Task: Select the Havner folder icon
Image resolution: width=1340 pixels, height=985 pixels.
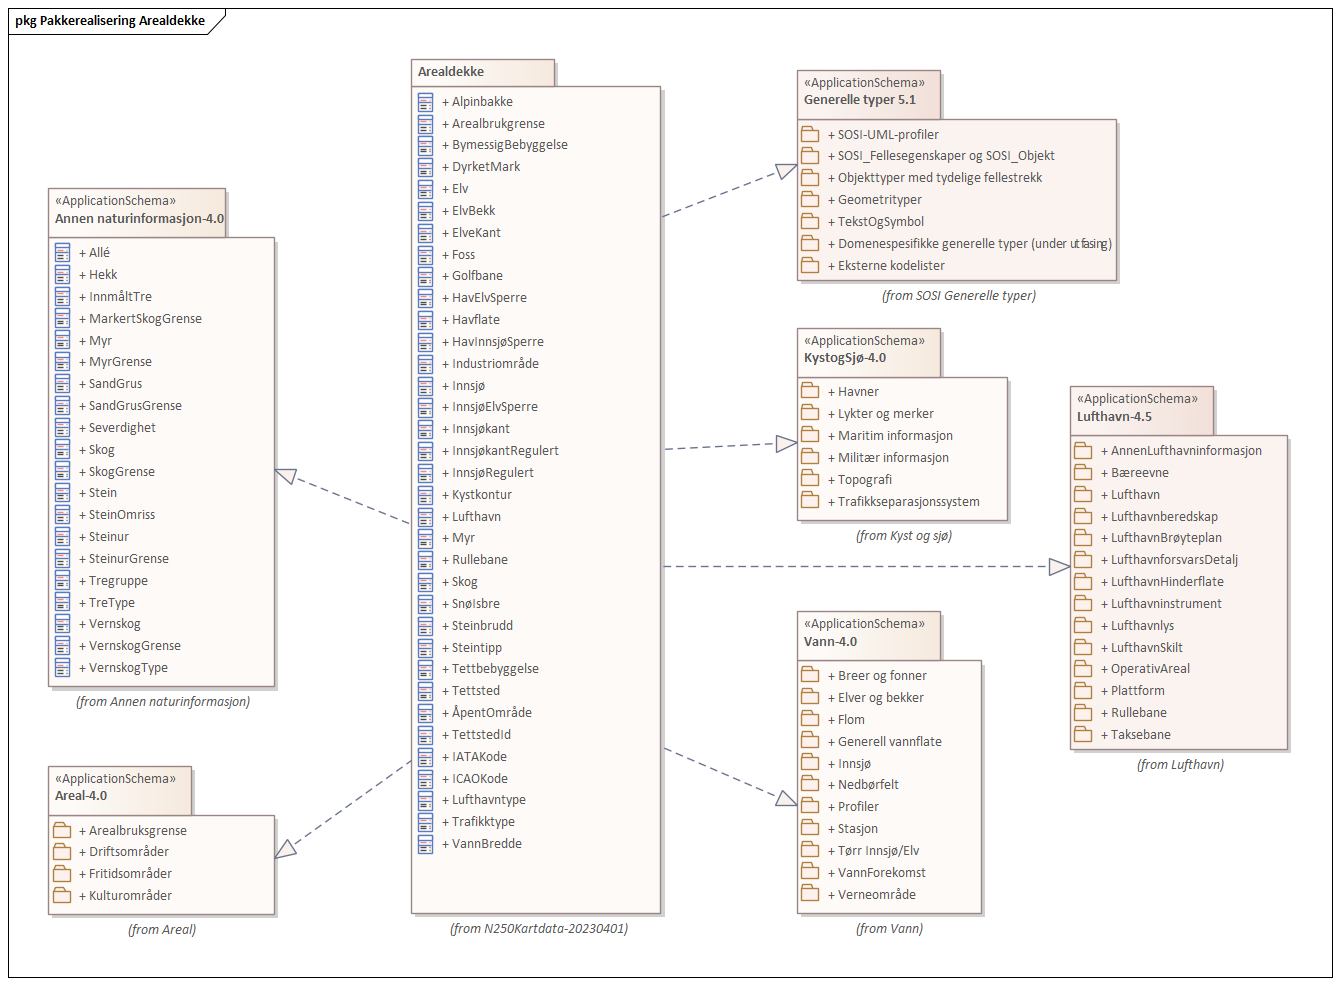Action: [x=810, y=391]
